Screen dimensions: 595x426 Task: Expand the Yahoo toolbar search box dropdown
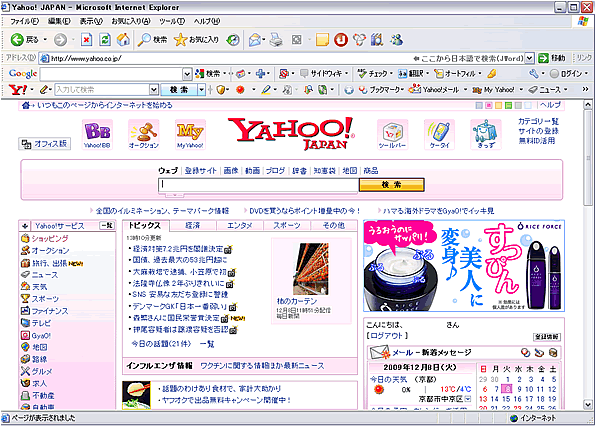[154, 90]
